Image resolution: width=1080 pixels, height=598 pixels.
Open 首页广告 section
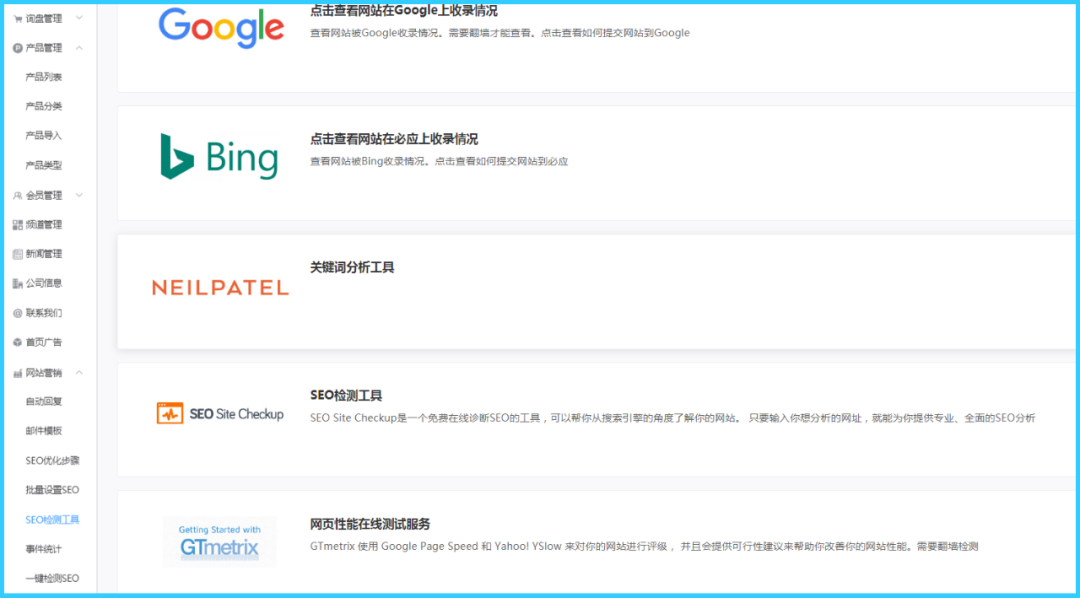[x=43, y=342]
